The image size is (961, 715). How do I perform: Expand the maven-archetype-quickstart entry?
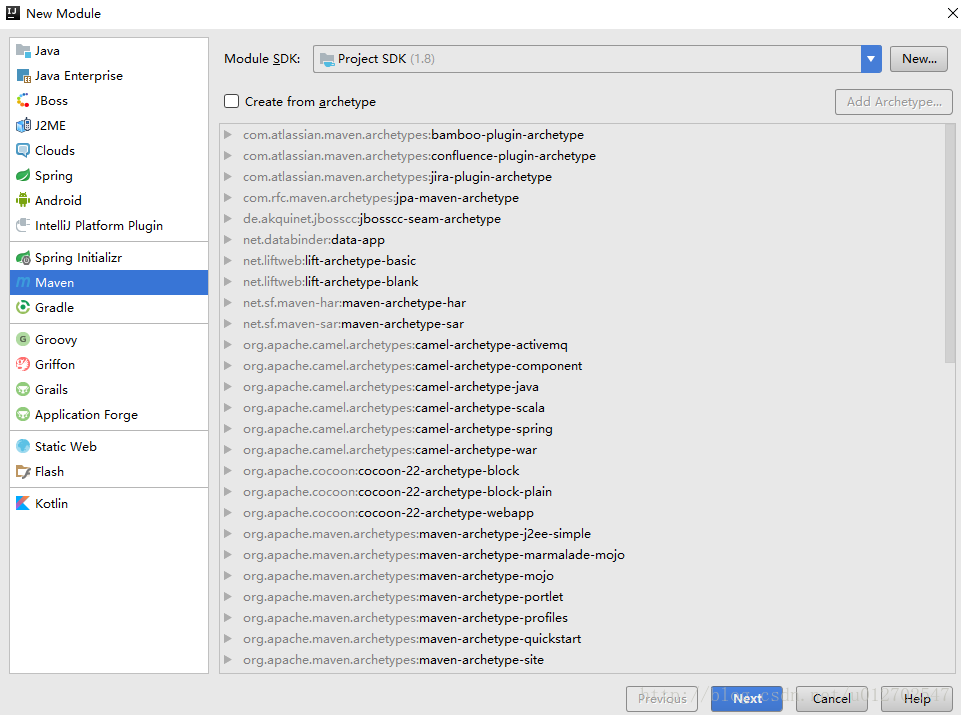[229, 639]
